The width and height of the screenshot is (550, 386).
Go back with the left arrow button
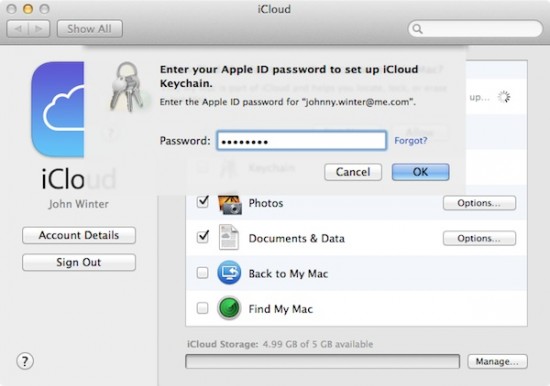18,29
